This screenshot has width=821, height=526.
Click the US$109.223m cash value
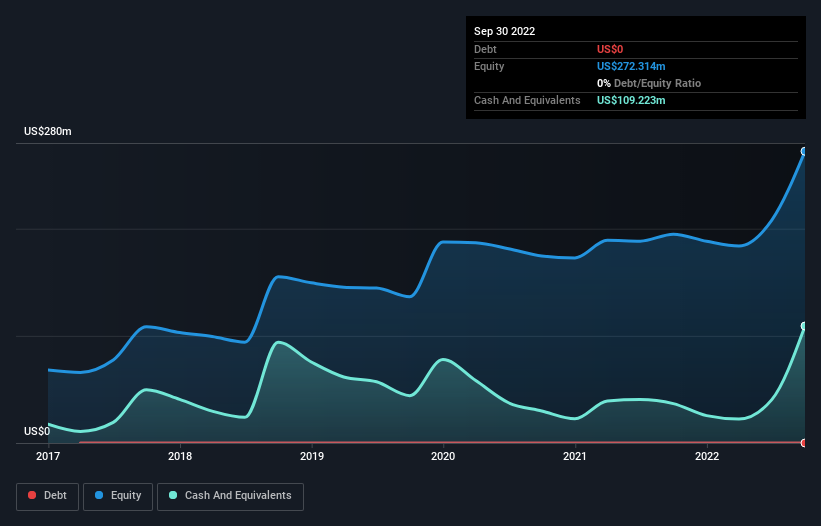631,100
